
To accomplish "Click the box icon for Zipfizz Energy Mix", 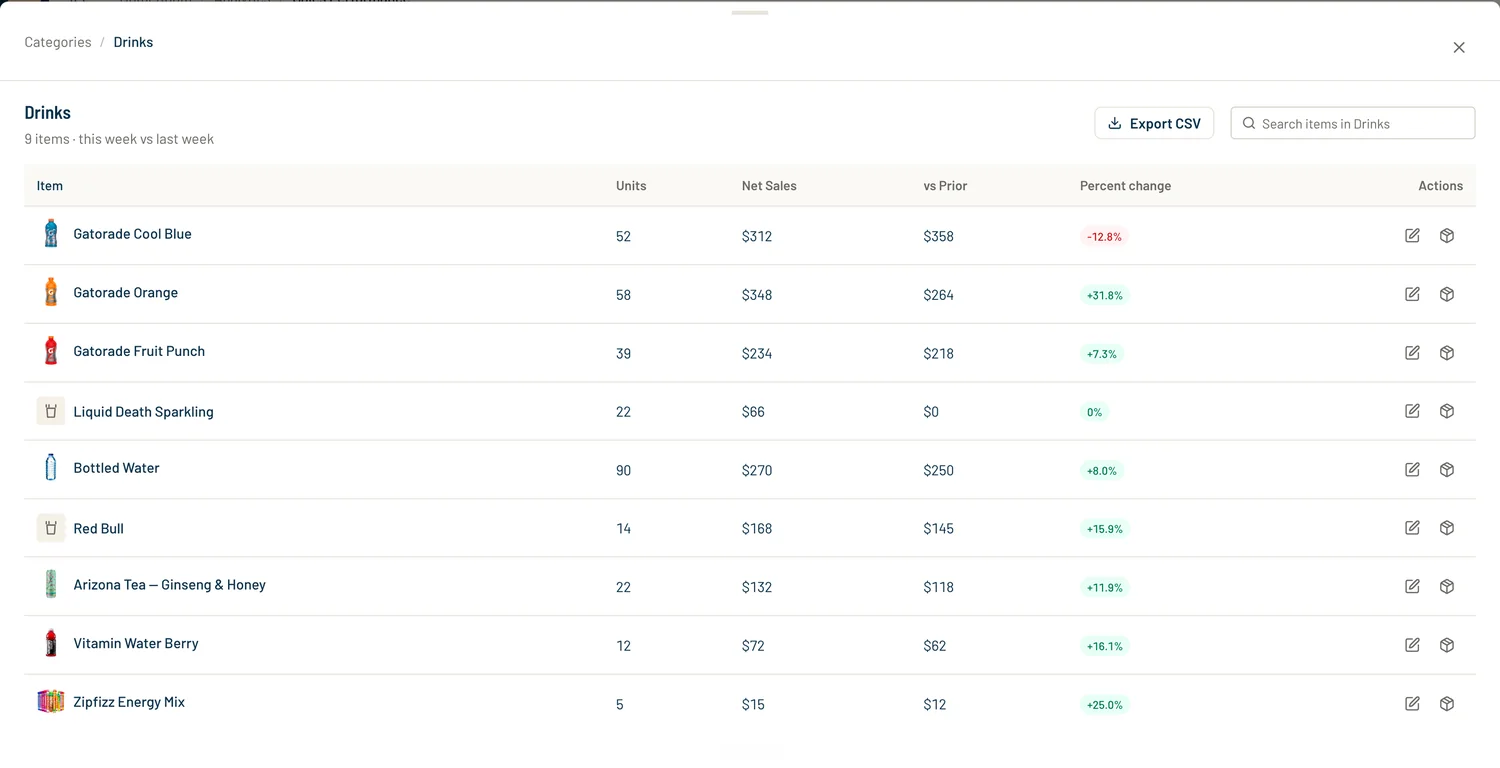I will click(1447, 704).
